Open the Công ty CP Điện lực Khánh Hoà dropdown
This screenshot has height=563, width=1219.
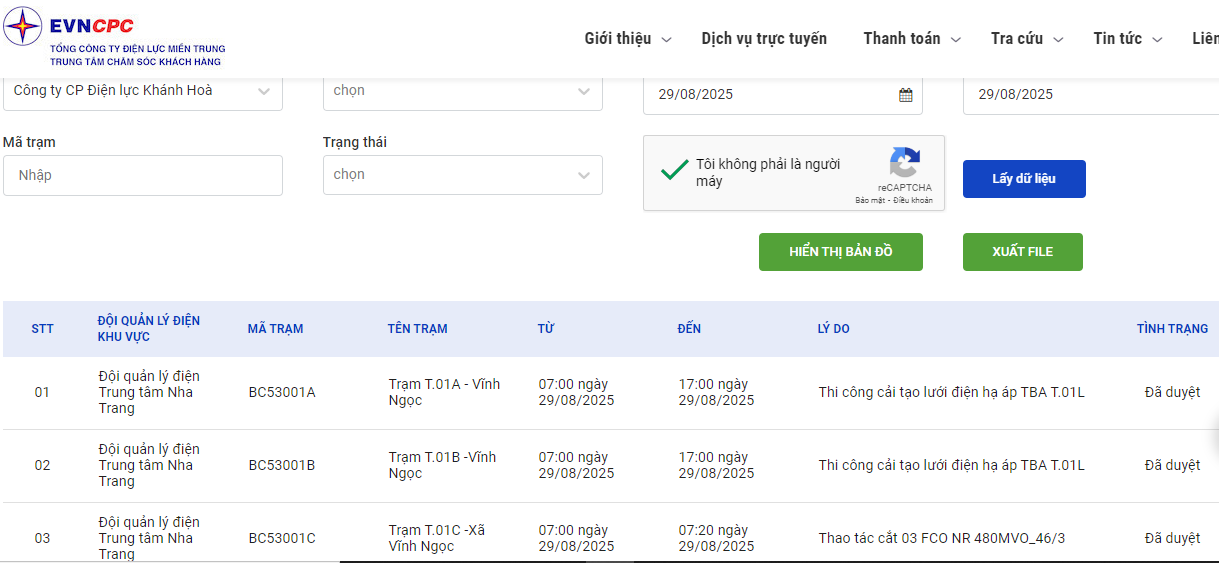click(143, 91)
